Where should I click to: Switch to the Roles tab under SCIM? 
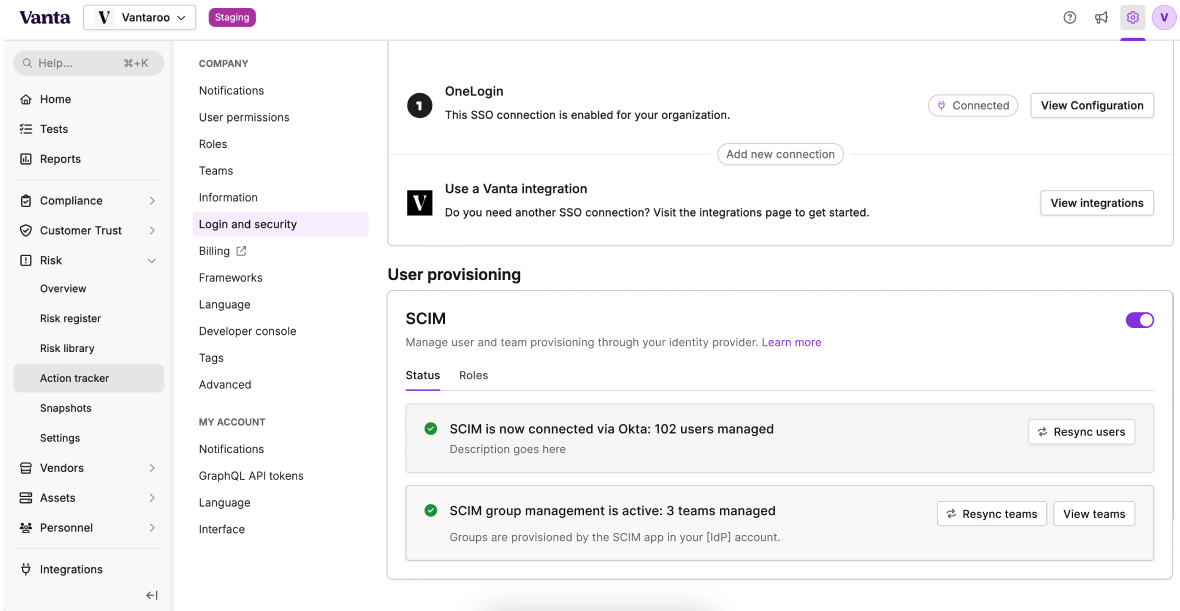[473, 375]
